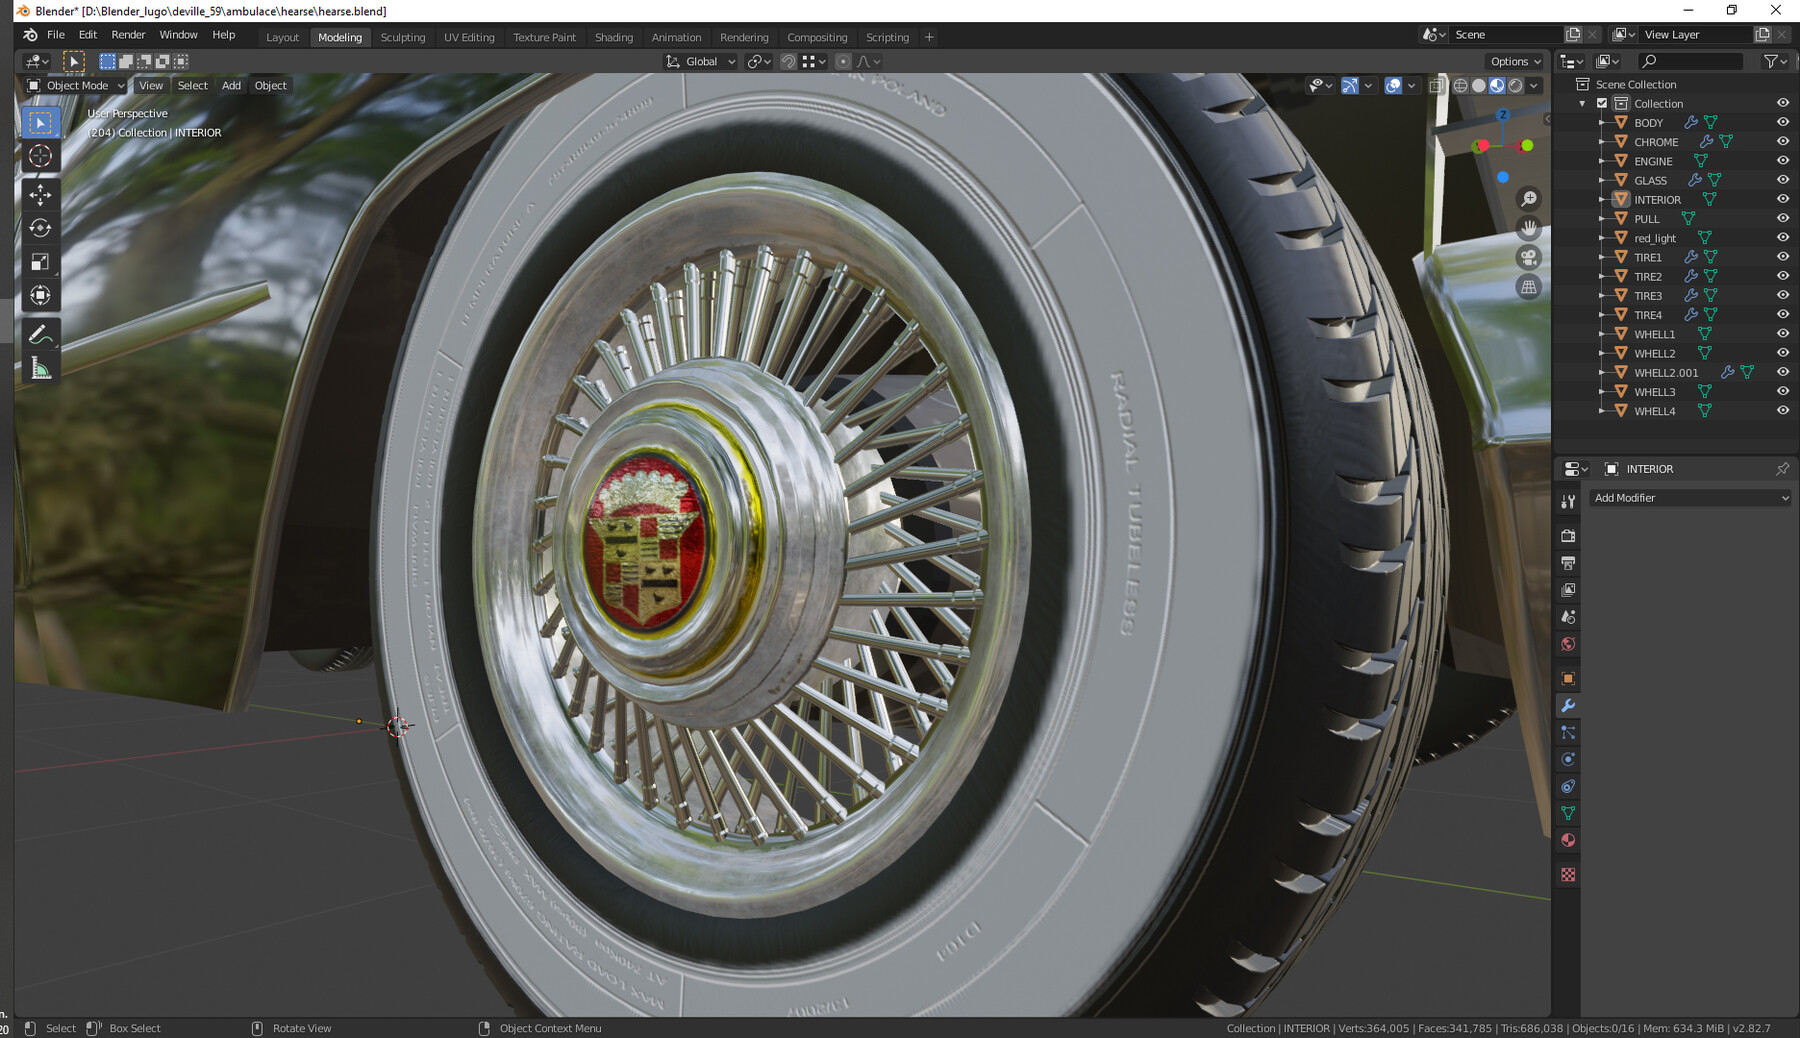Open the Object Constraints properties tab
The height and width of the screenshot is (1038, 1800).
[1568, 787]
